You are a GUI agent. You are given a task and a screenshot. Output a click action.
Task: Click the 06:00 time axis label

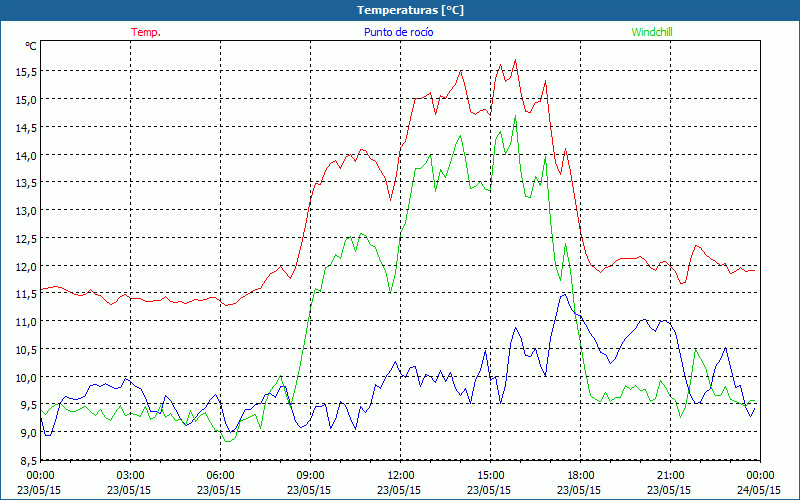click(x=220, y=476)
